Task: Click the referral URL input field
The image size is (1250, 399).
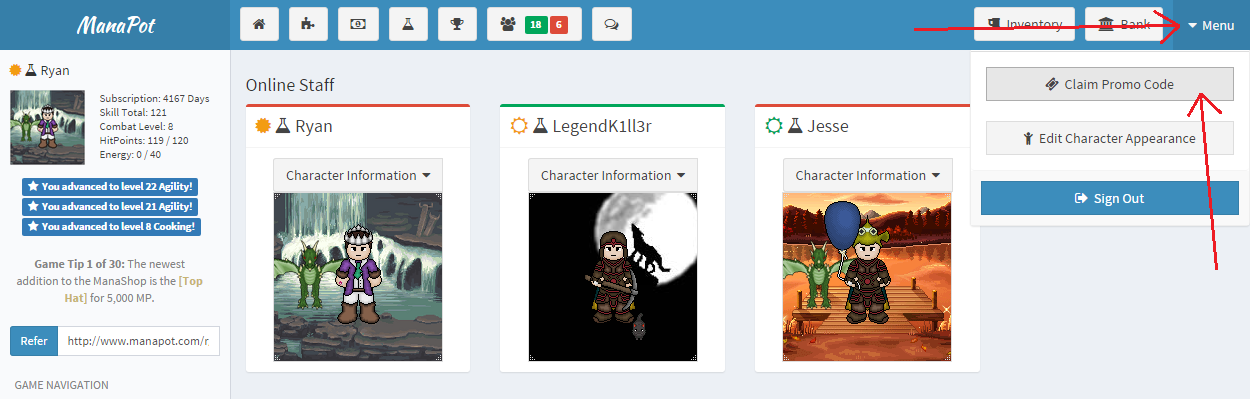Action: pyautogui.click(x=139, y=341)
